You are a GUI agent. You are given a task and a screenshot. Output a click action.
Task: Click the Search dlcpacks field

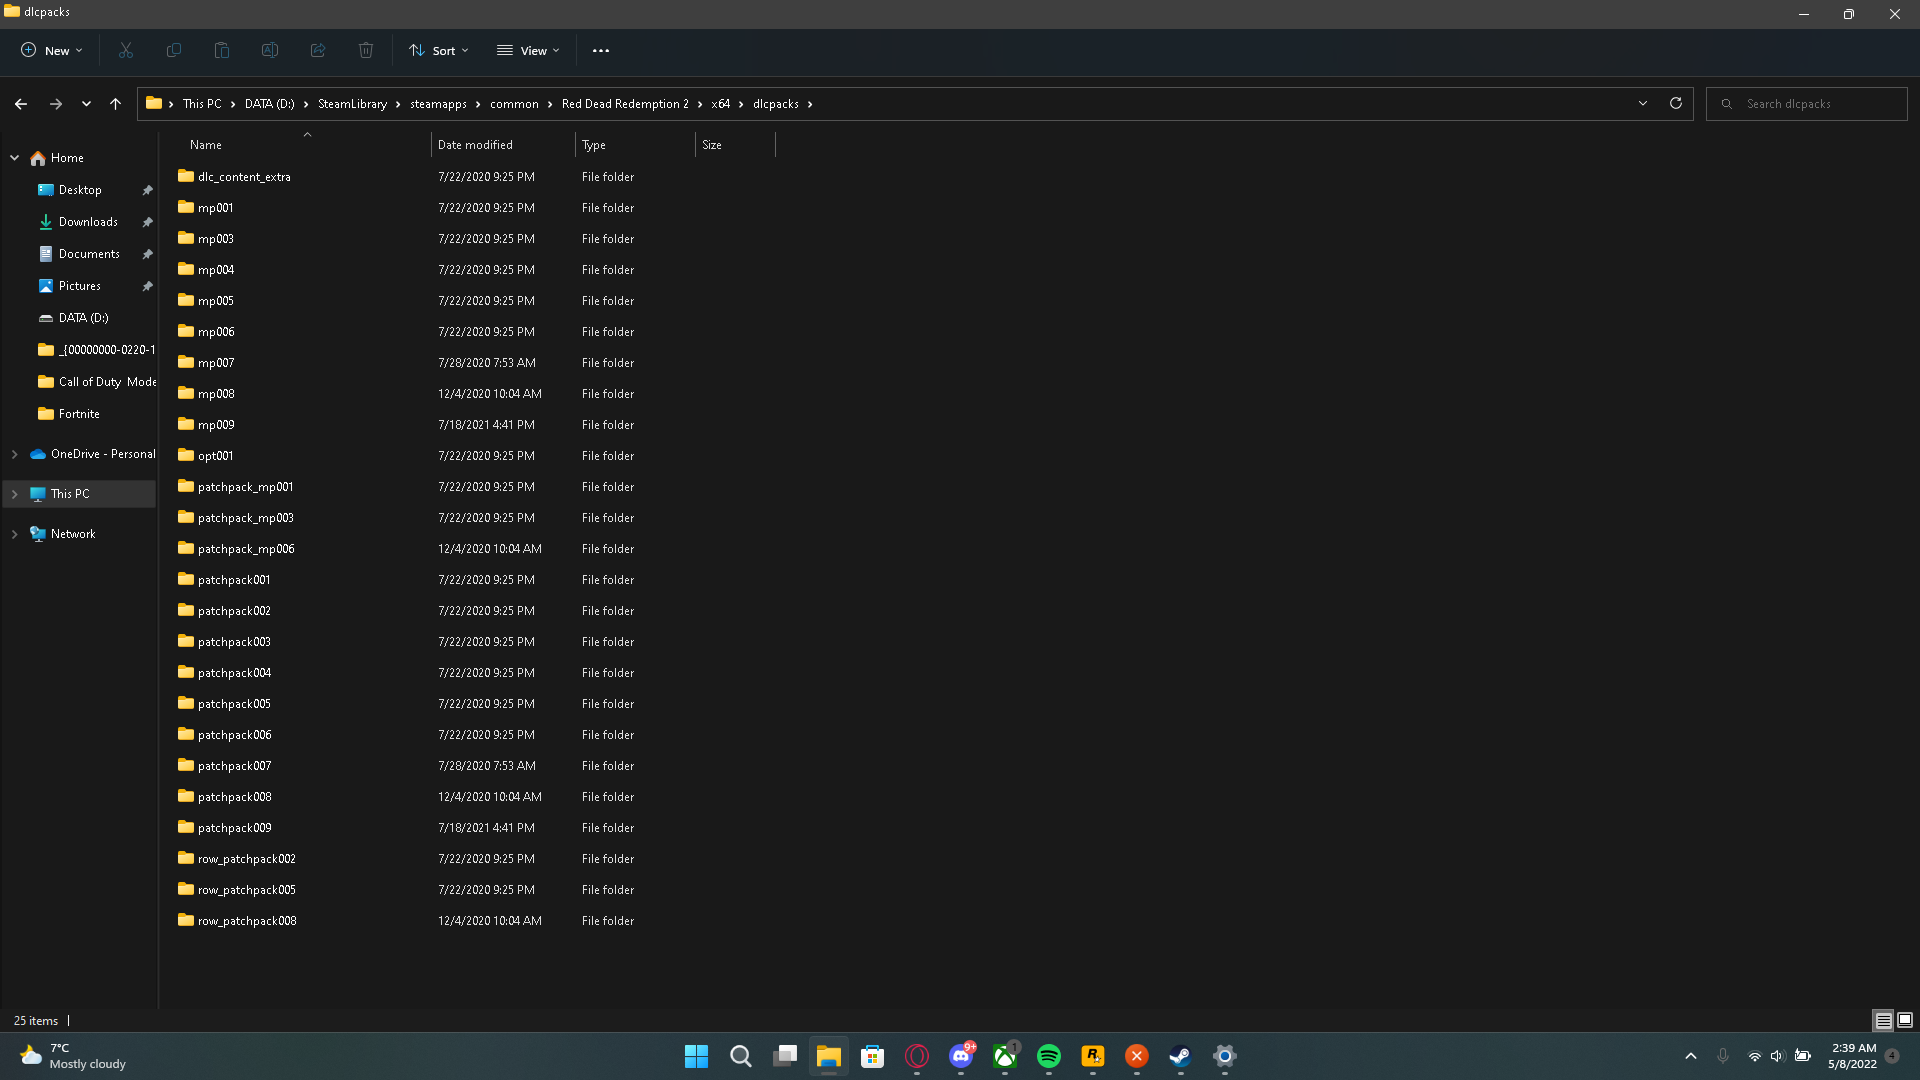coord(1807,104)
